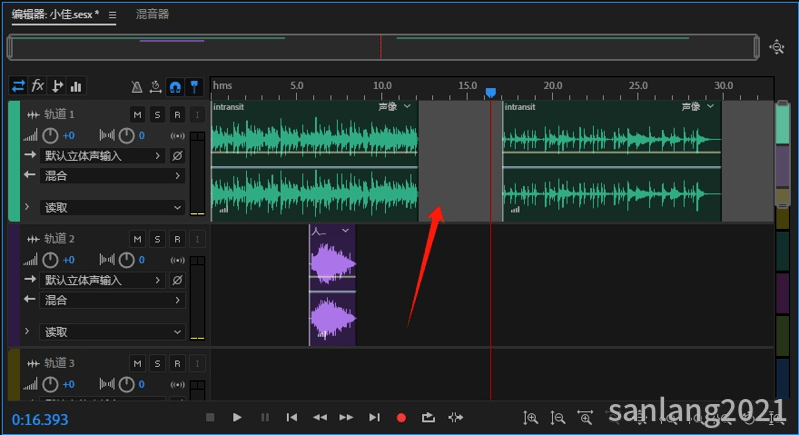Expand 轨道 2 automation lanes arrow
This screenshot has height=435, width=799.
point(27,331)
